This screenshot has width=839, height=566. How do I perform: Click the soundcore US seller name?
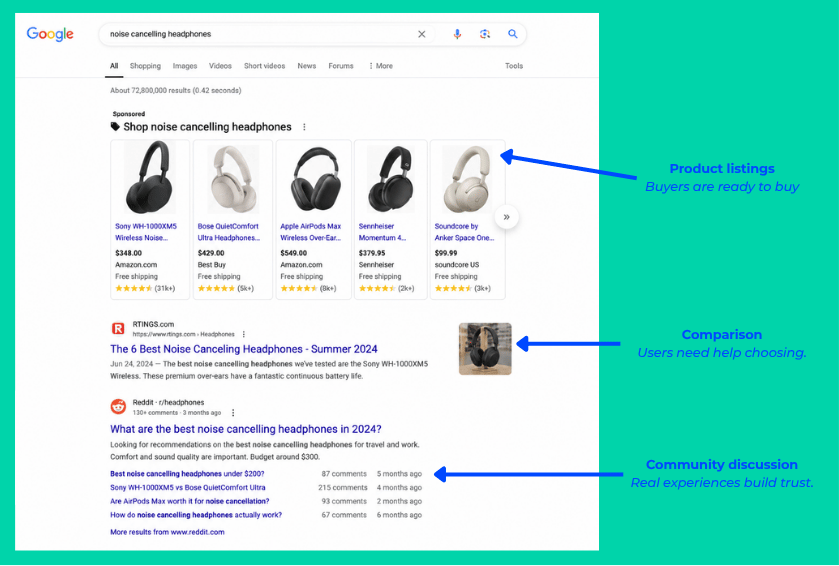click(457, 265)
